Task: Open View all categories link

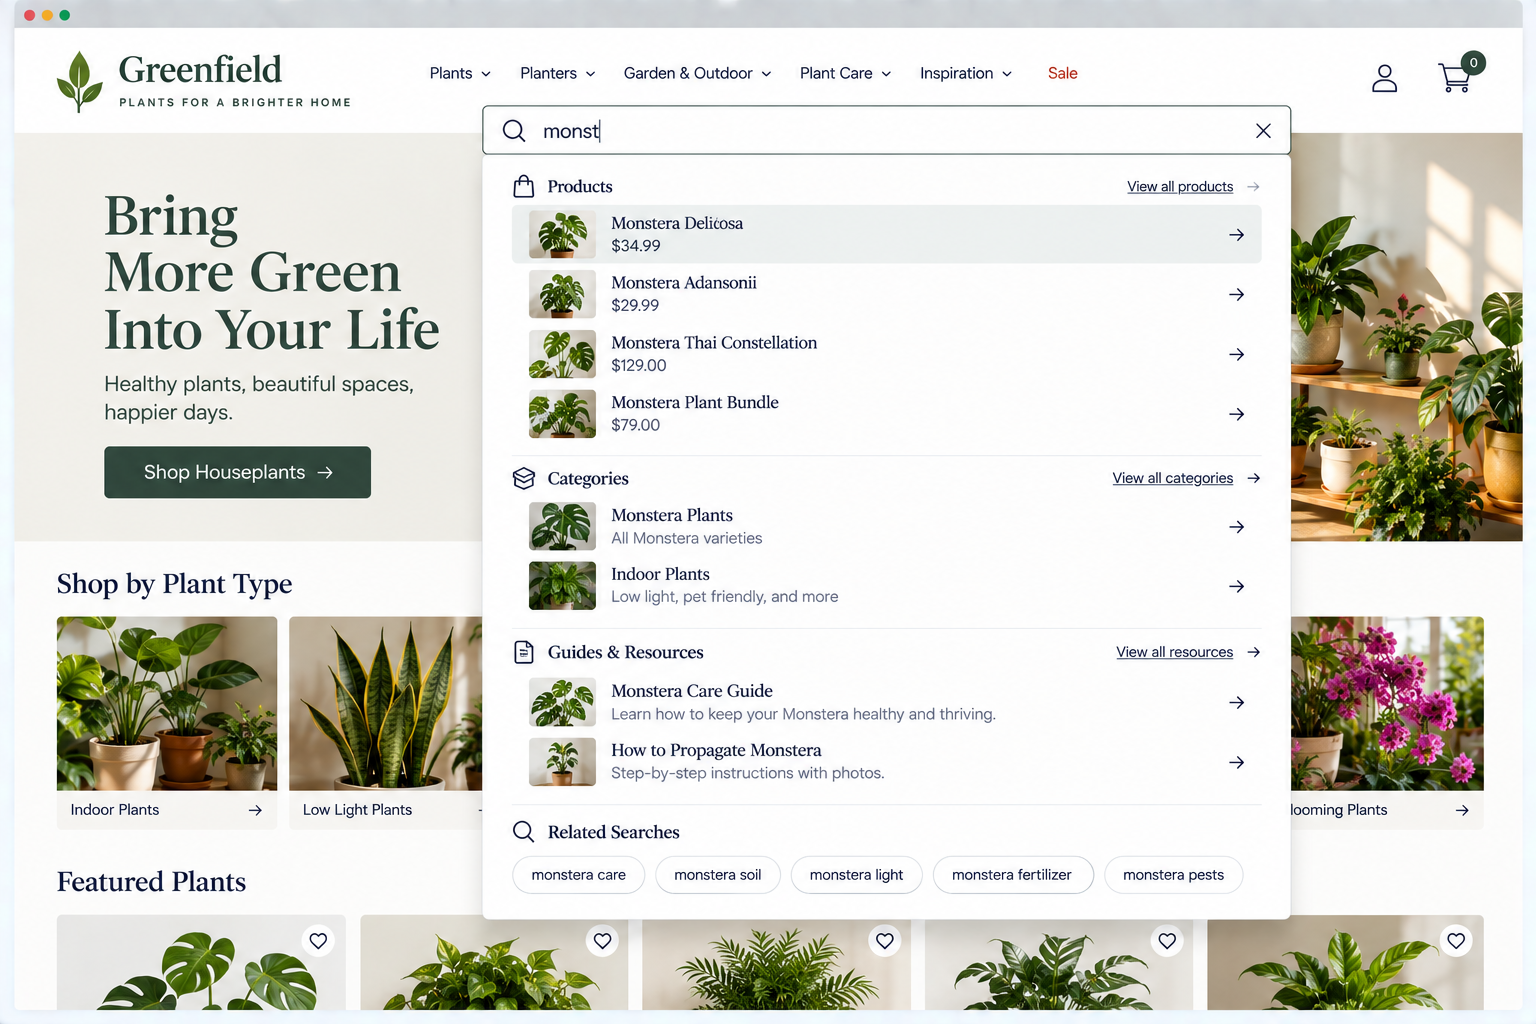Action: 1173,478
